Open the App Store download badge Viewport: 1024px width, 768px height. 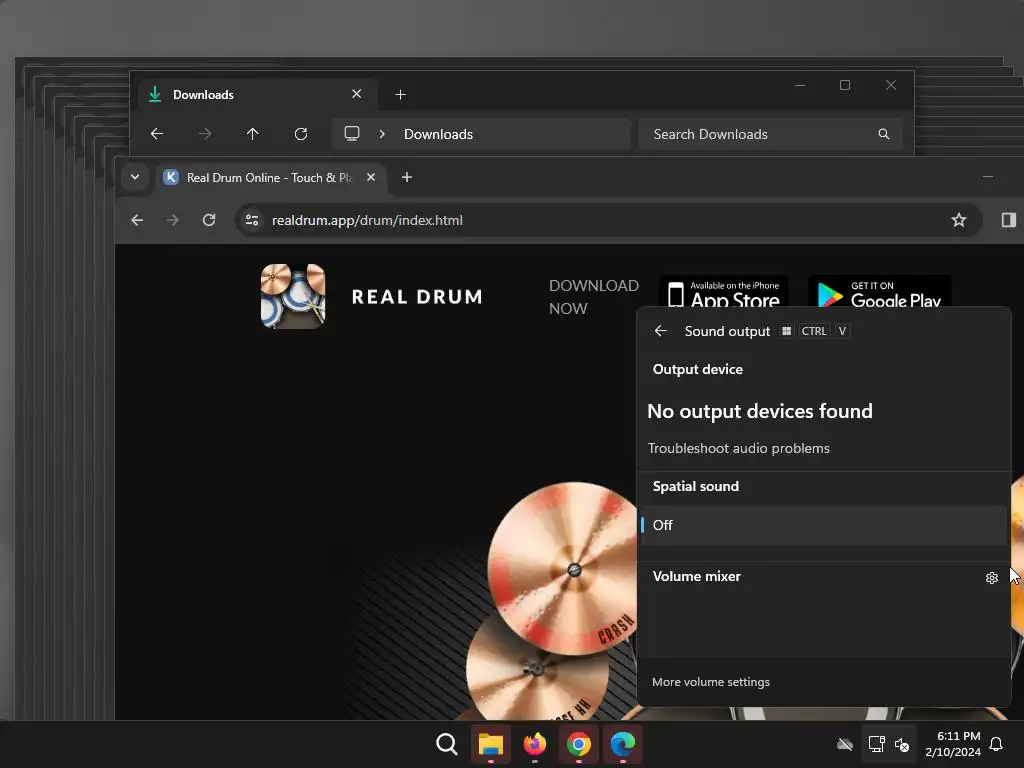724,292
